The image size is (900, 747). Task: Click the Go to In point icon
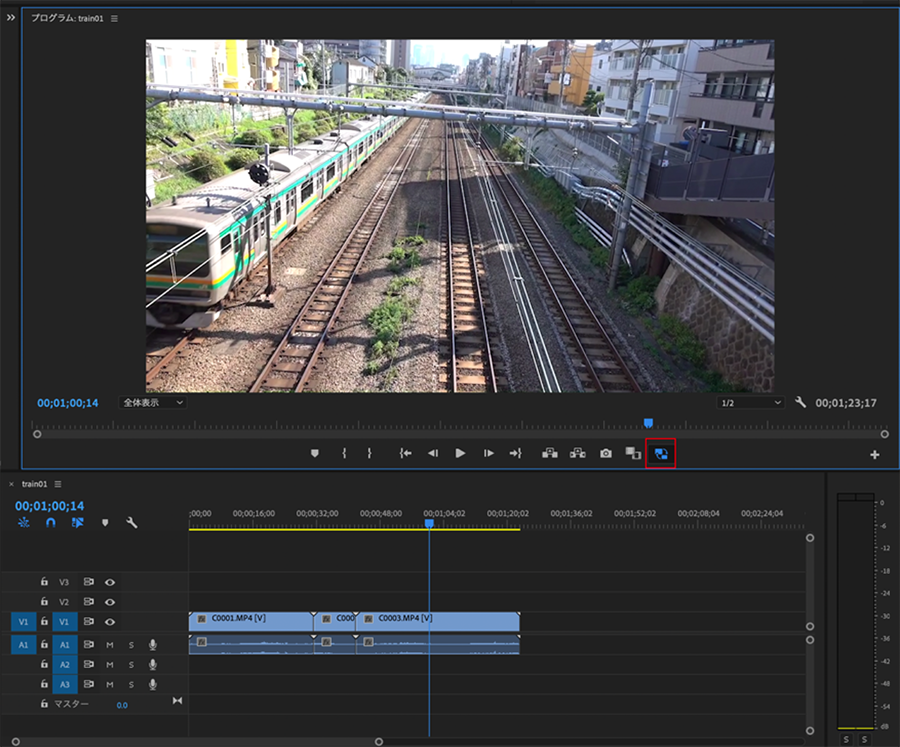(x=405, y=453)
